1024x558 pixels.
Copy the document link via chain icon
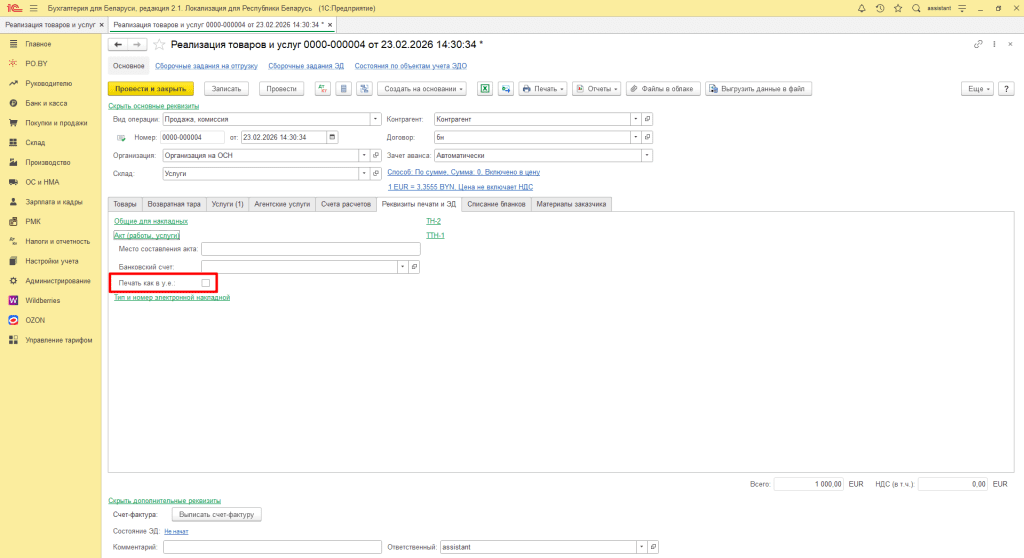[x=977, y=45]
